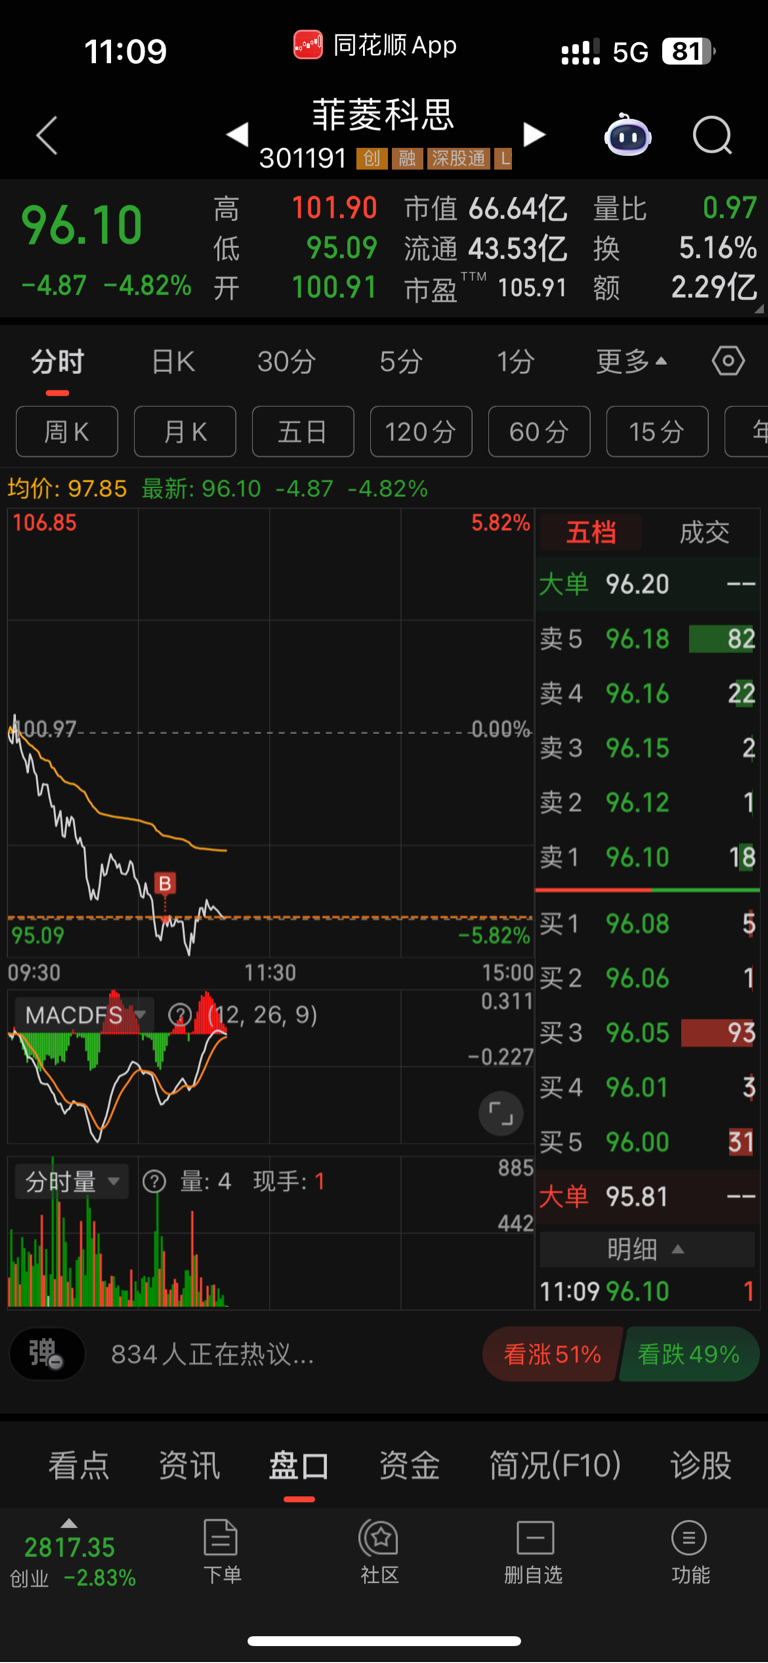The image size is (768, 1663).
Task: Open 资金 capital tab
Action: (409, 1465)
